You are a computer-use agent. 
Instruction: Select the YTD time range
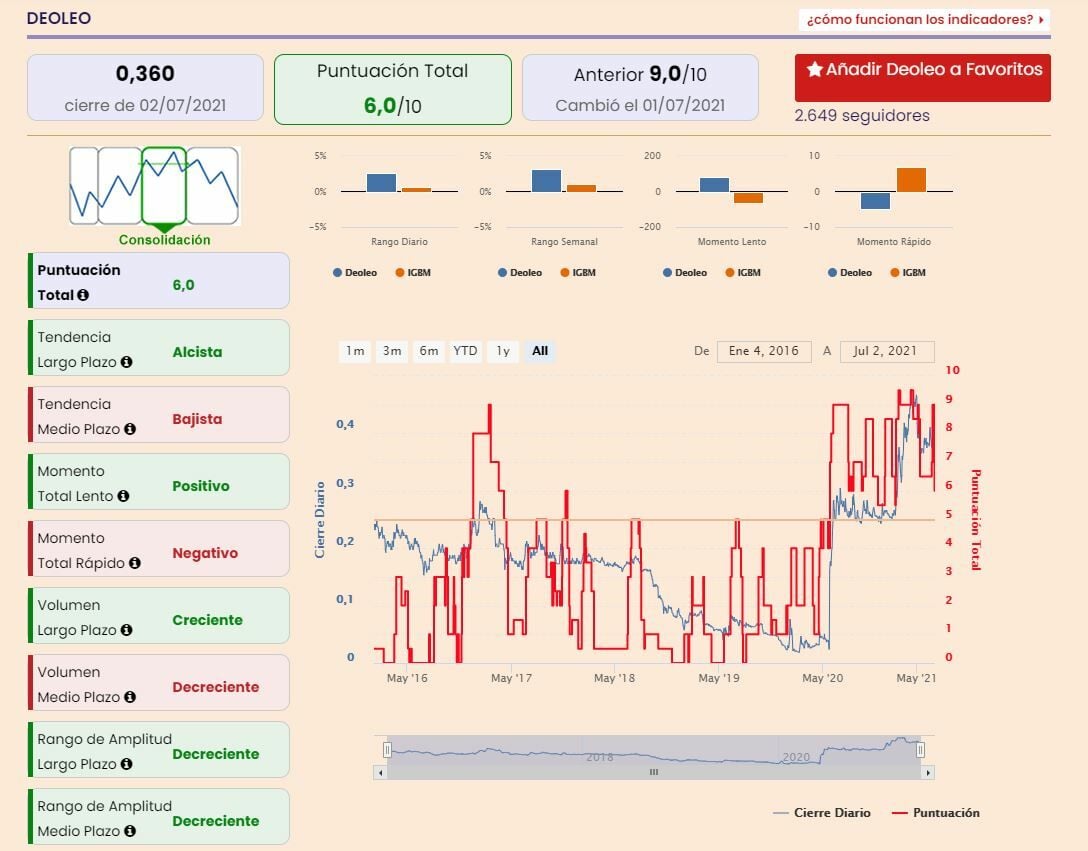466,351
